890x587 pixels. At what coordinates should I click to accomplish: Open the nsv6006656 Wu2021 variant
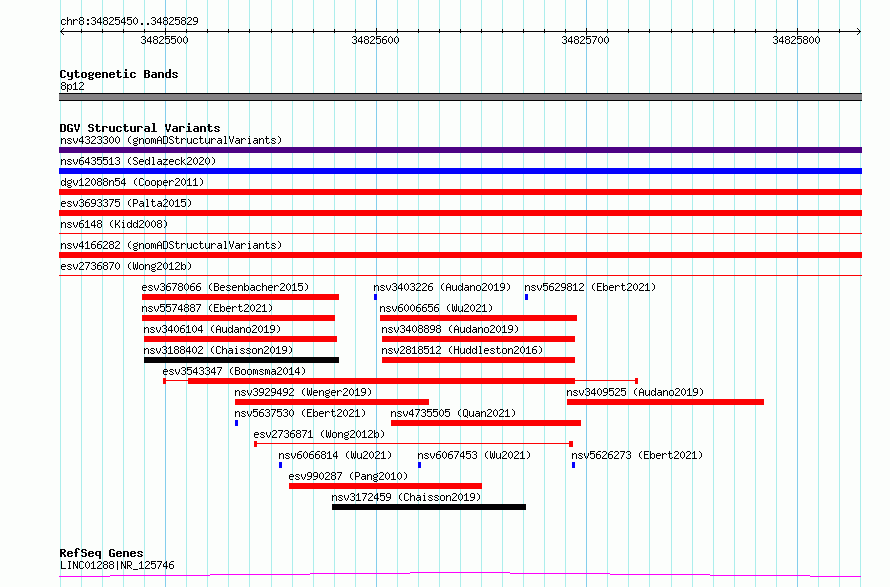pyautogui.click(x=436, y=308)
